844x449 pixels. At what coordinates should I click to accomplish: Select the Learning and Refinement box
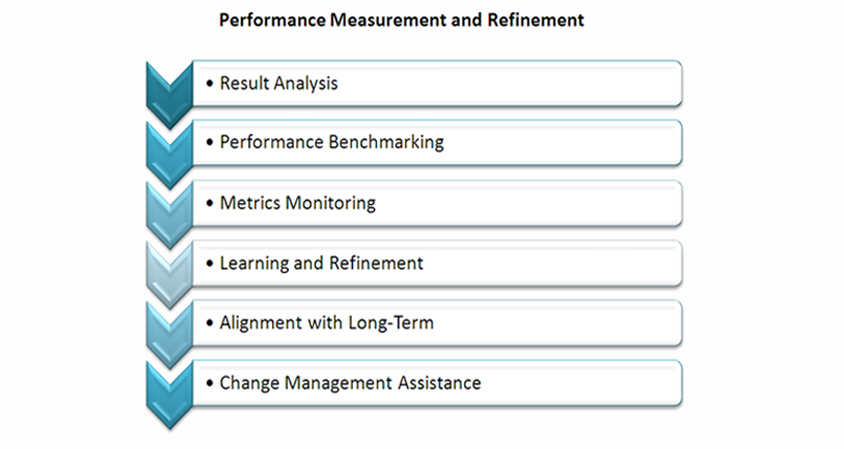(x=437, y=263)
